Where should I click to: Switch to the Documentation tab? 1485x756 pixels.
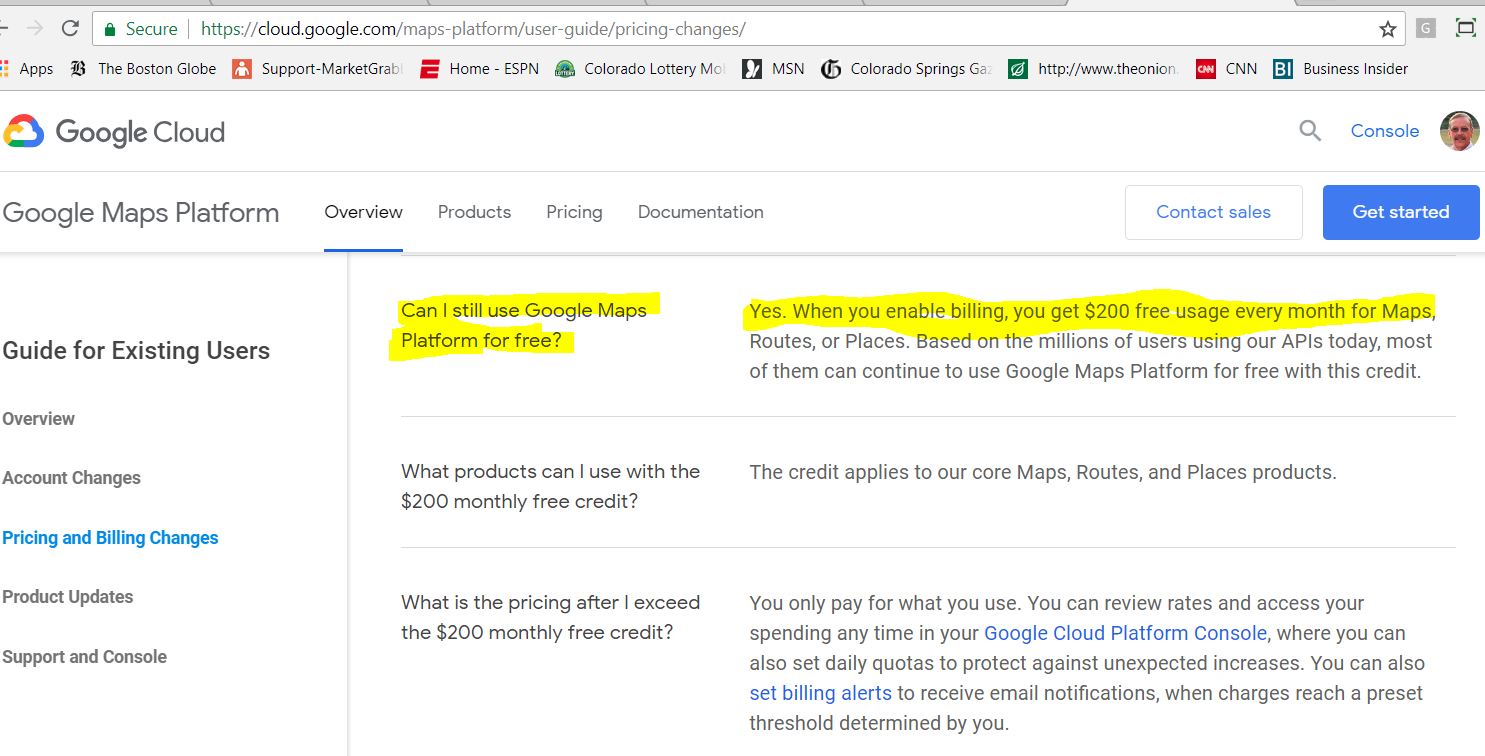(701, 212)
